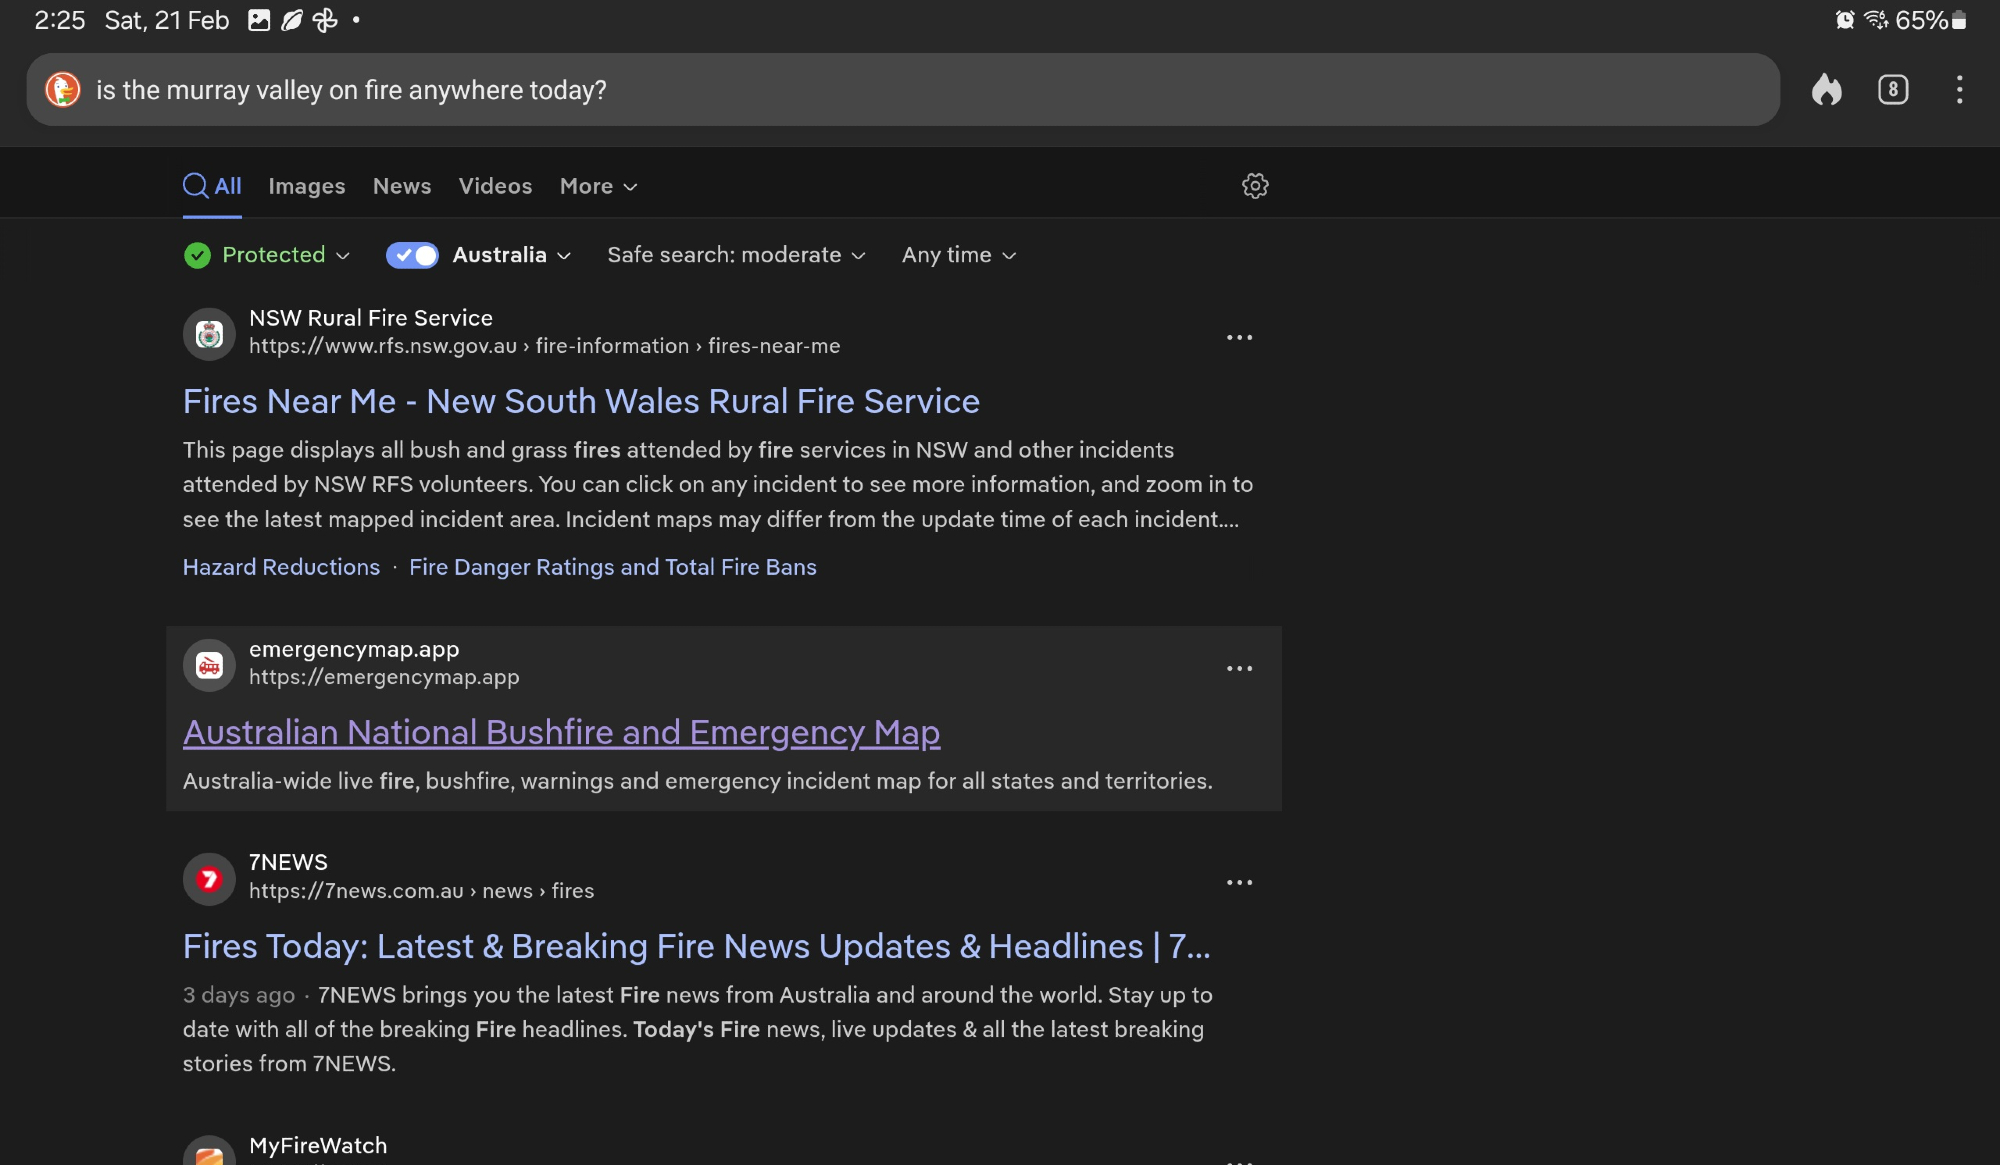2000x1165 pixels.
Task: Open the Hazard Reductions sublink
Action: (x=281, y=568)
